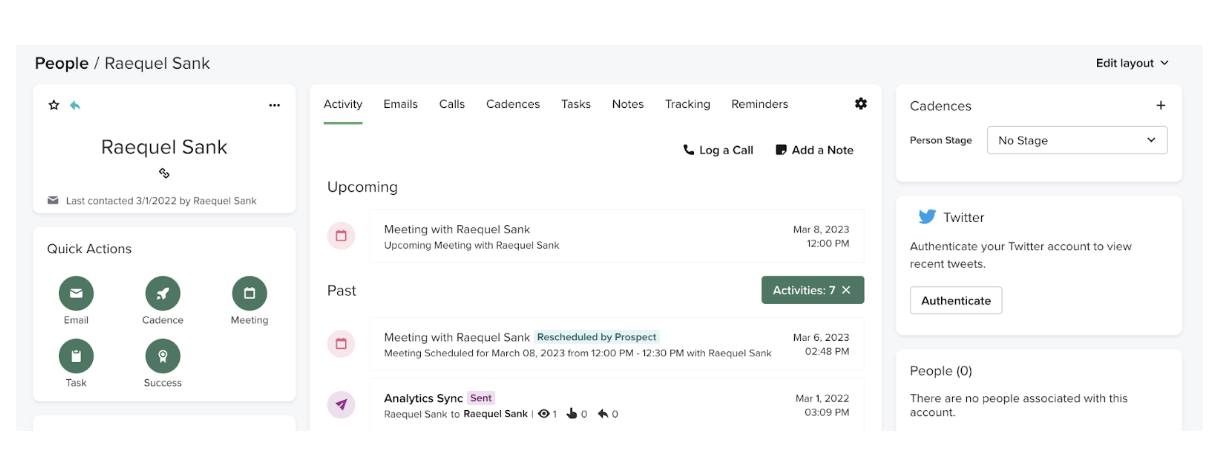This screenshot has height=466, width=1226.
Task: Switch to the Activity tab
Action: (343, 104)
